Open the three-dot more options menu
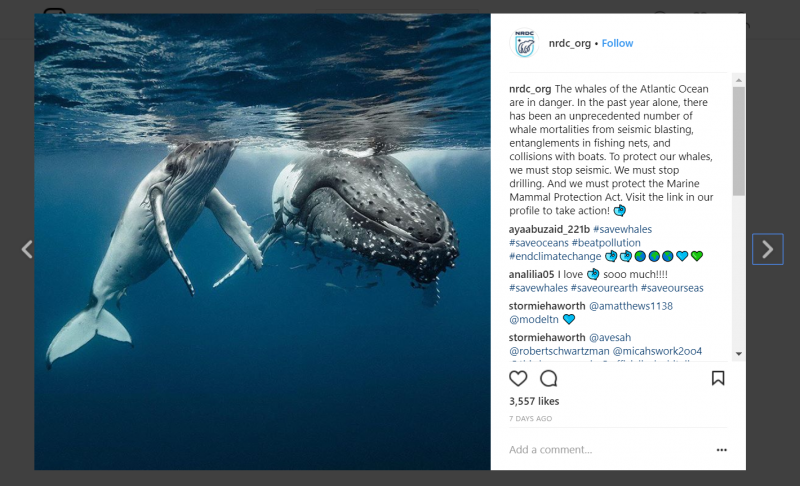 click(x=721, y=450)
